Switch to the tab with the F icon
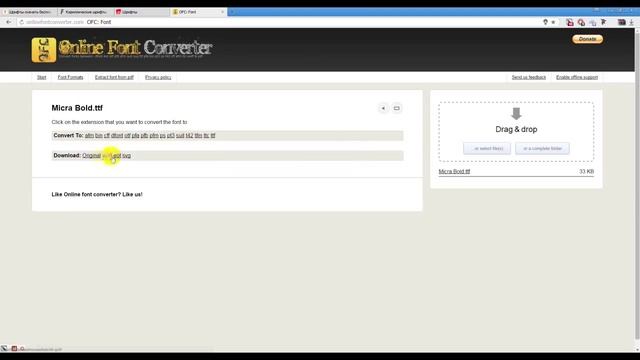640x360 pixels. click(85, 12)
